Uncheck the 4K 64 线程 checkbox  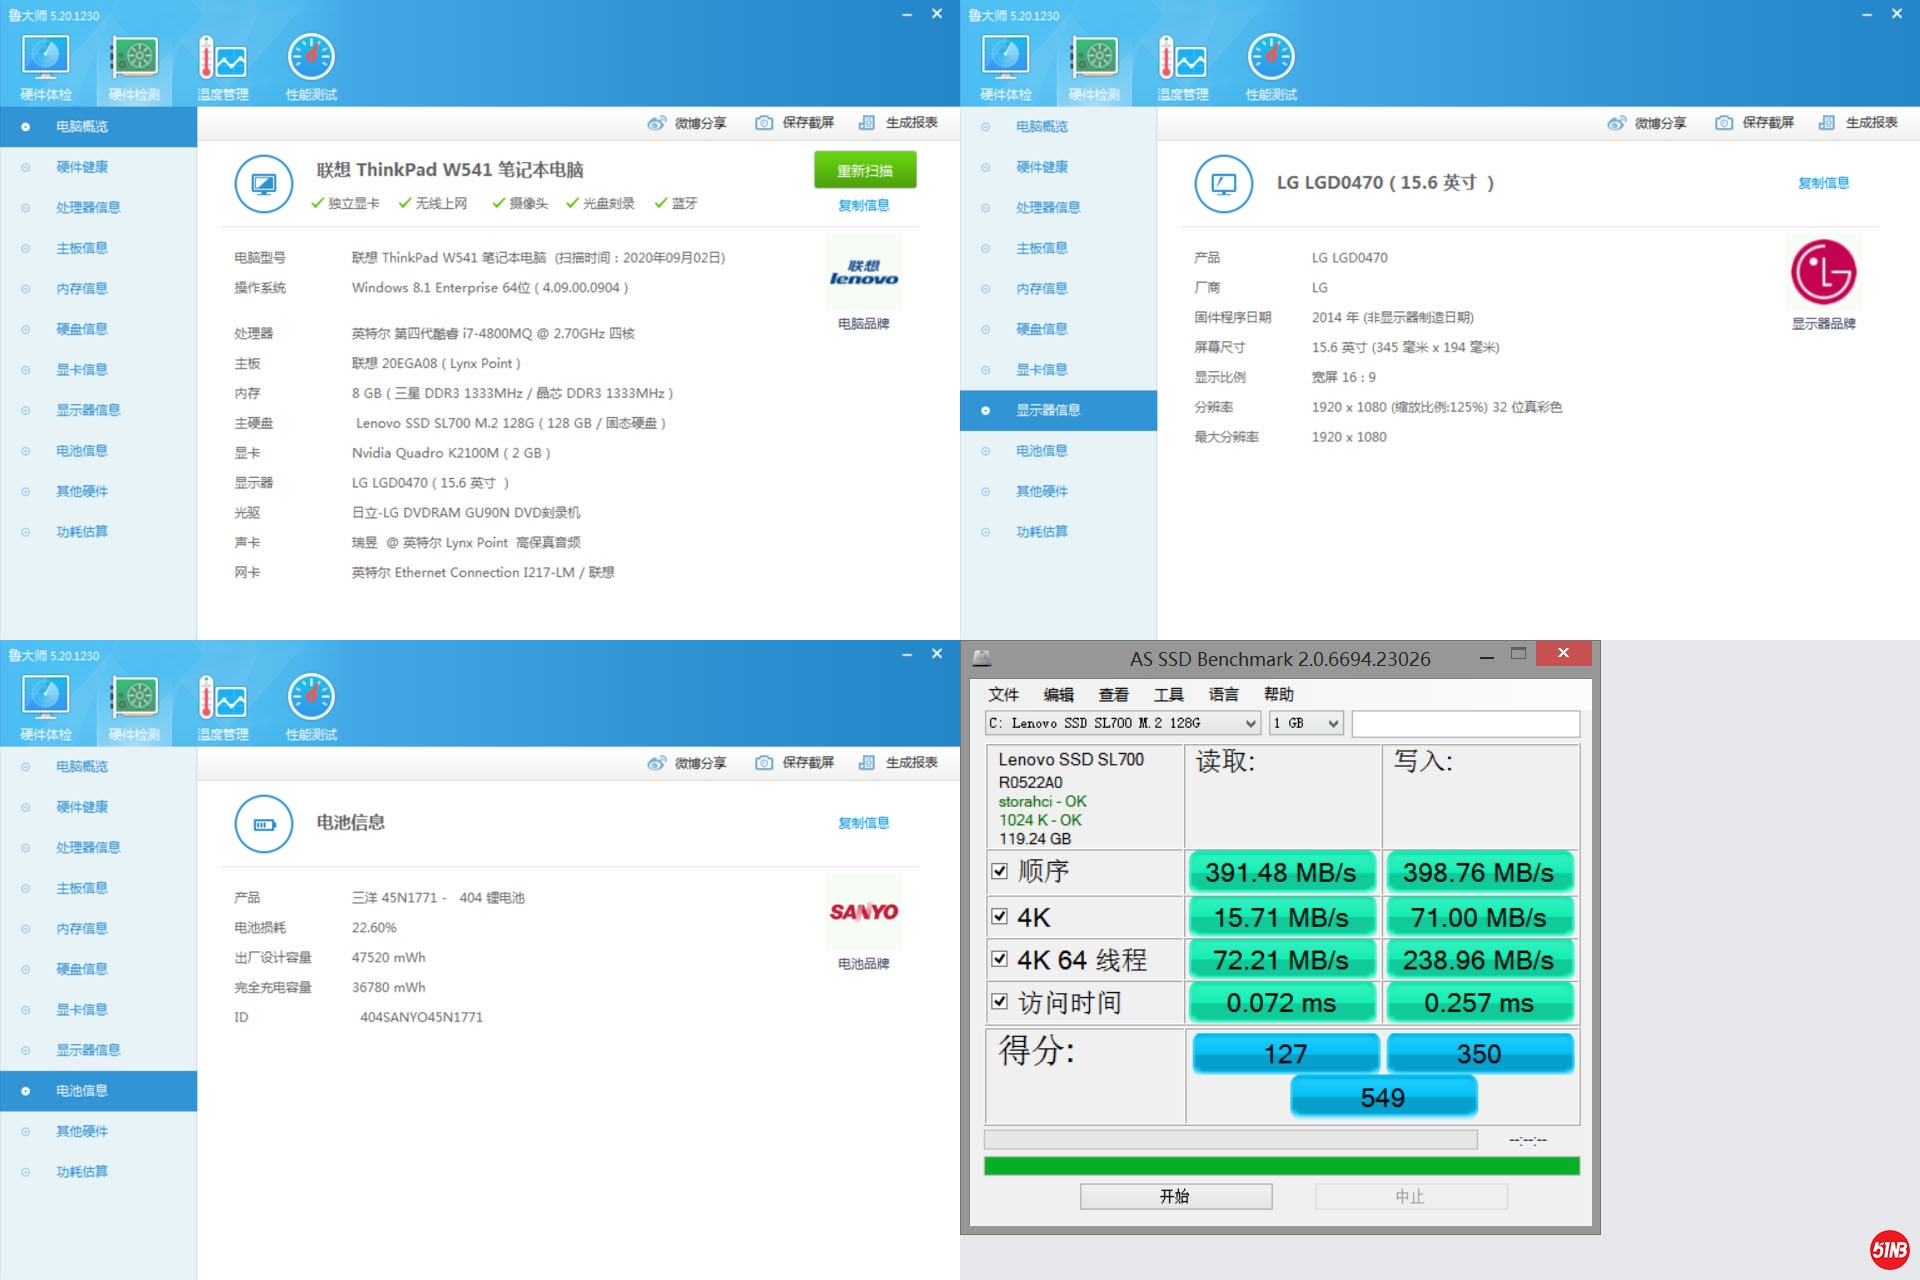click(x=999, y=959)
